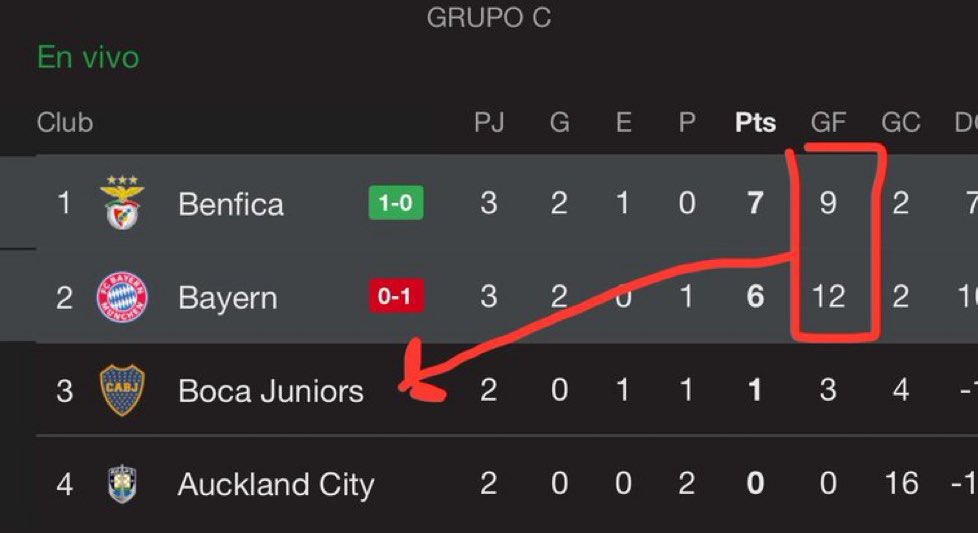The image size is (978, 533).
Task: Click the Club column header
Action: (65, 122)
